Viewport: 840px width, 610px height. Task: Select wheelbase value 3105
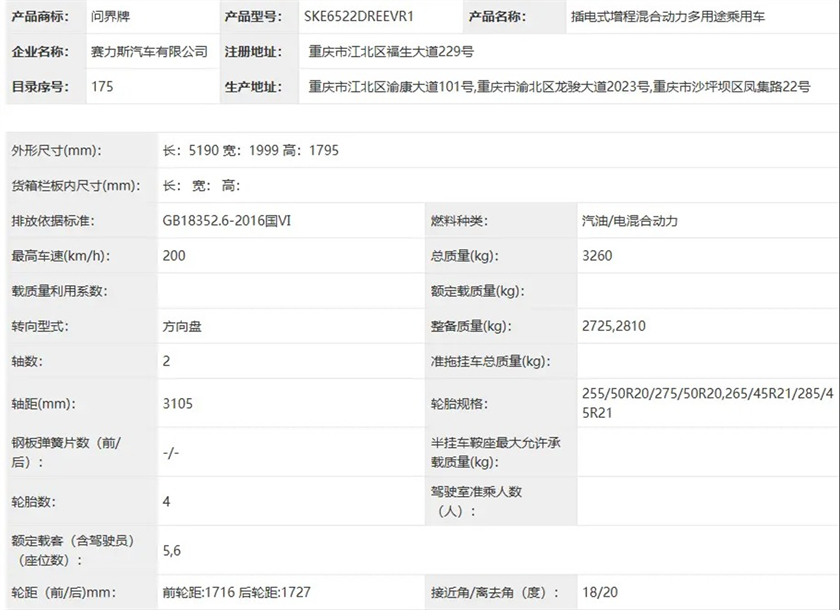click(177, 403)
